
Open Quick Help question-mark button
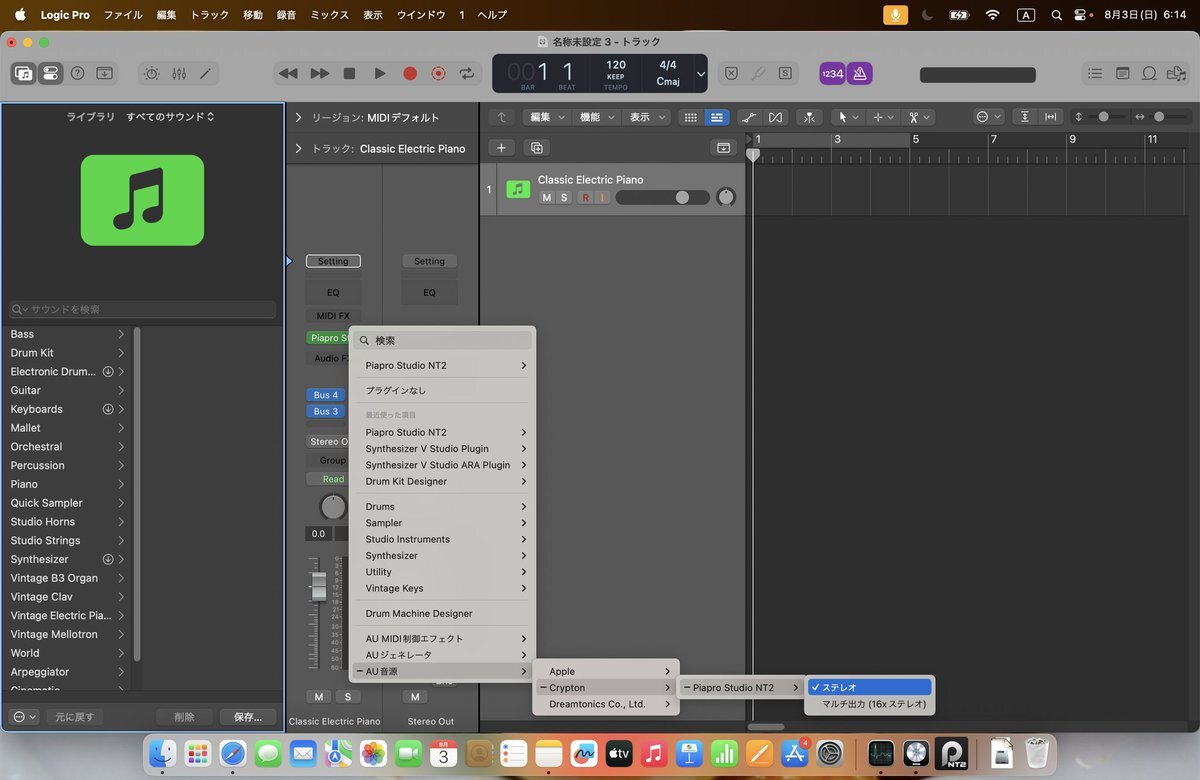[77, 73]
